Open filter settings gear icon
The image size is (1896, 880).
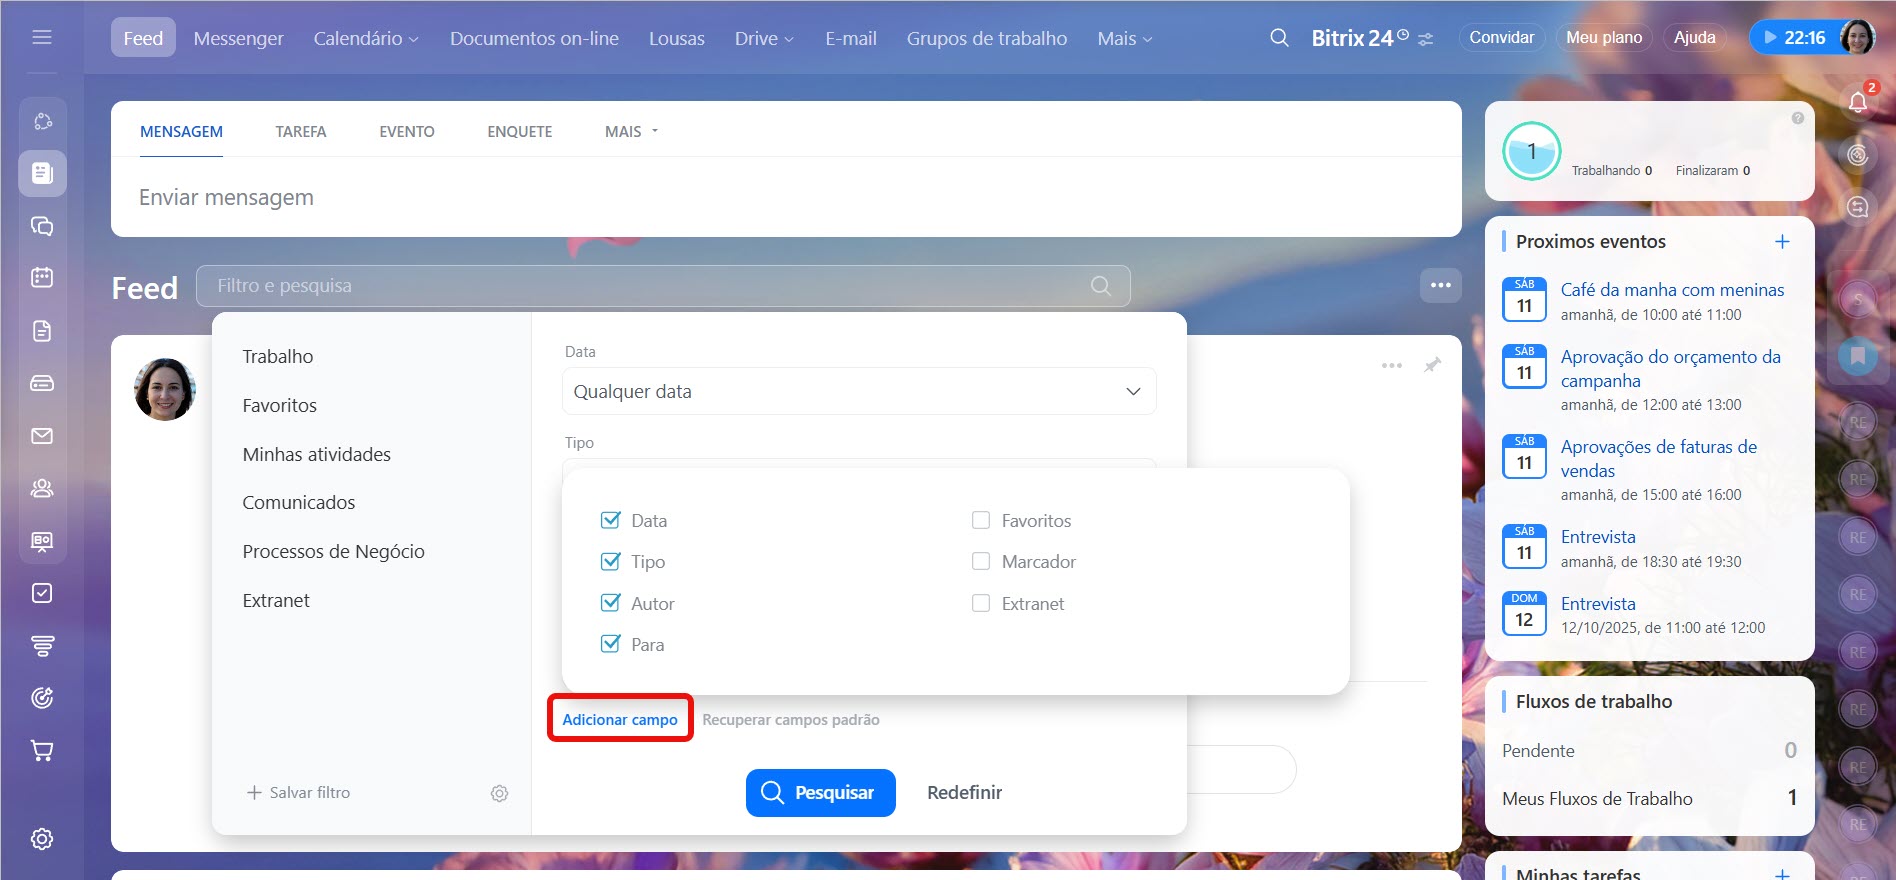[499, 793]
